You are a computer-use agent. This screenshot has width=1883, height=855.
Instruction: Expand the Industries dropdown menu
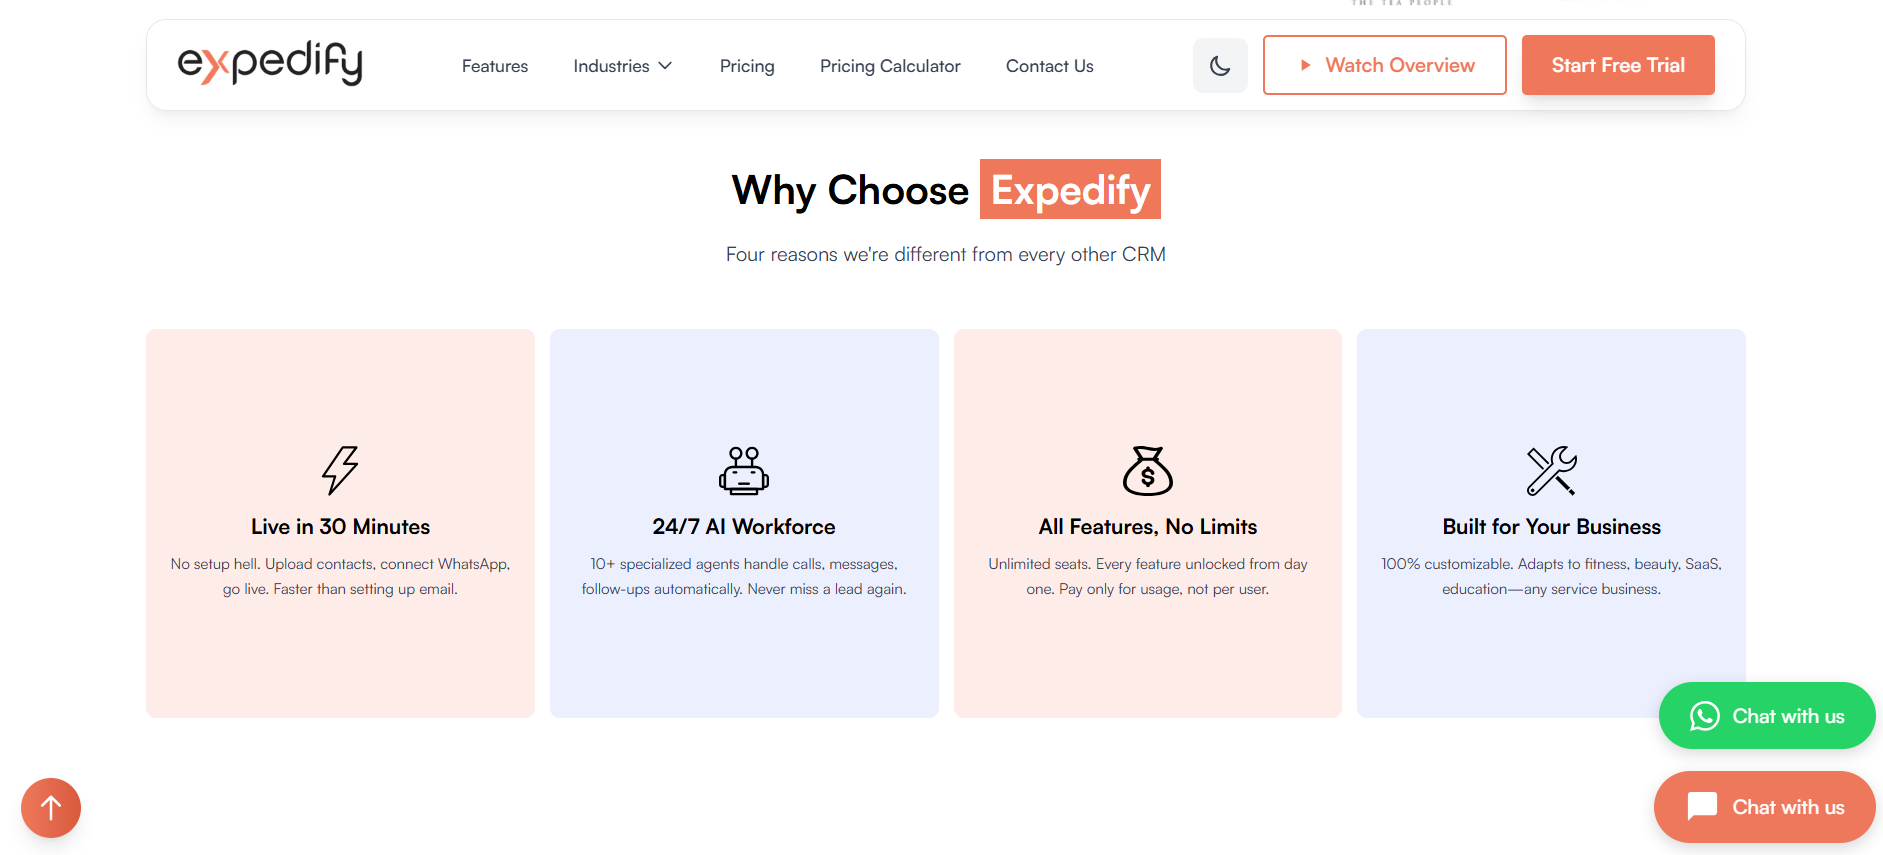pos(622,66)
